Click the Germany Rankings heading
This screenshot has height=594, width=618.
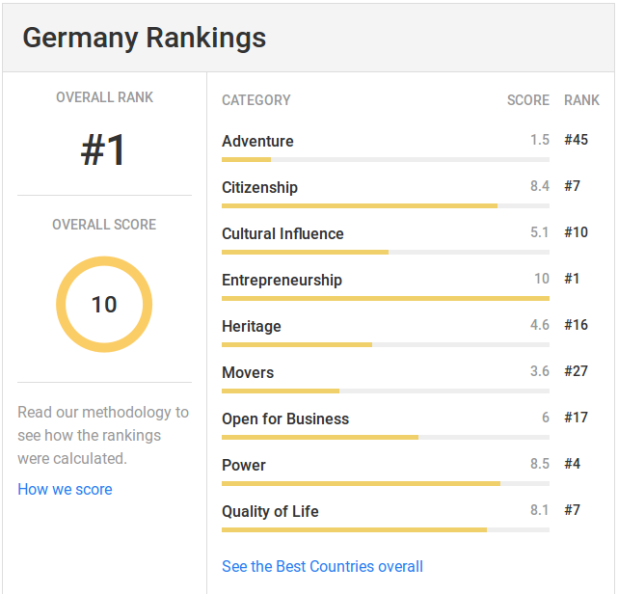tap(144, 38)
